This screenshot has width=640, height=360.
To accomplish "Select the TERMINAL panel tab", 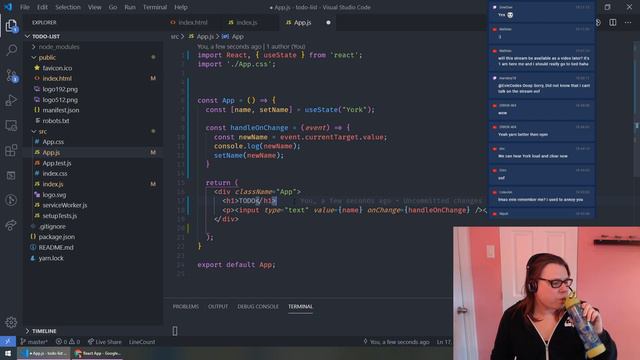I will click(x=300, y=307).
